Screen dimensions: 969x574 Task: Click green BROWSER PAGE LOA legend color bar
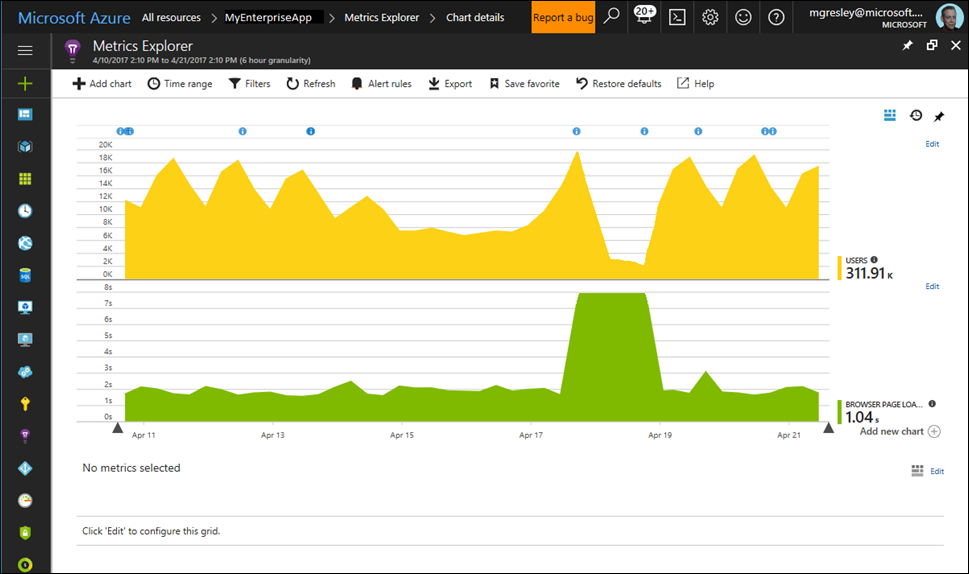pyautogui.click(x=839, y=412)
